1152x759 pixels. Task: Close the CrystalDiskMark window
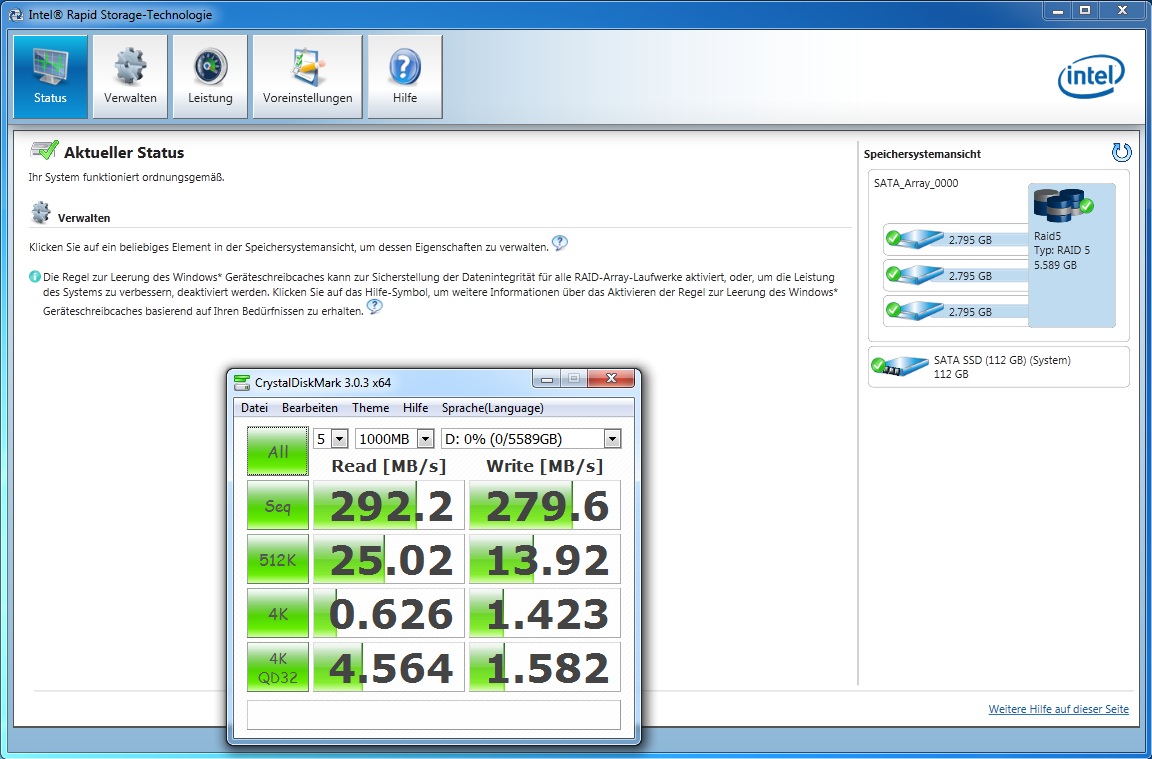611,379
